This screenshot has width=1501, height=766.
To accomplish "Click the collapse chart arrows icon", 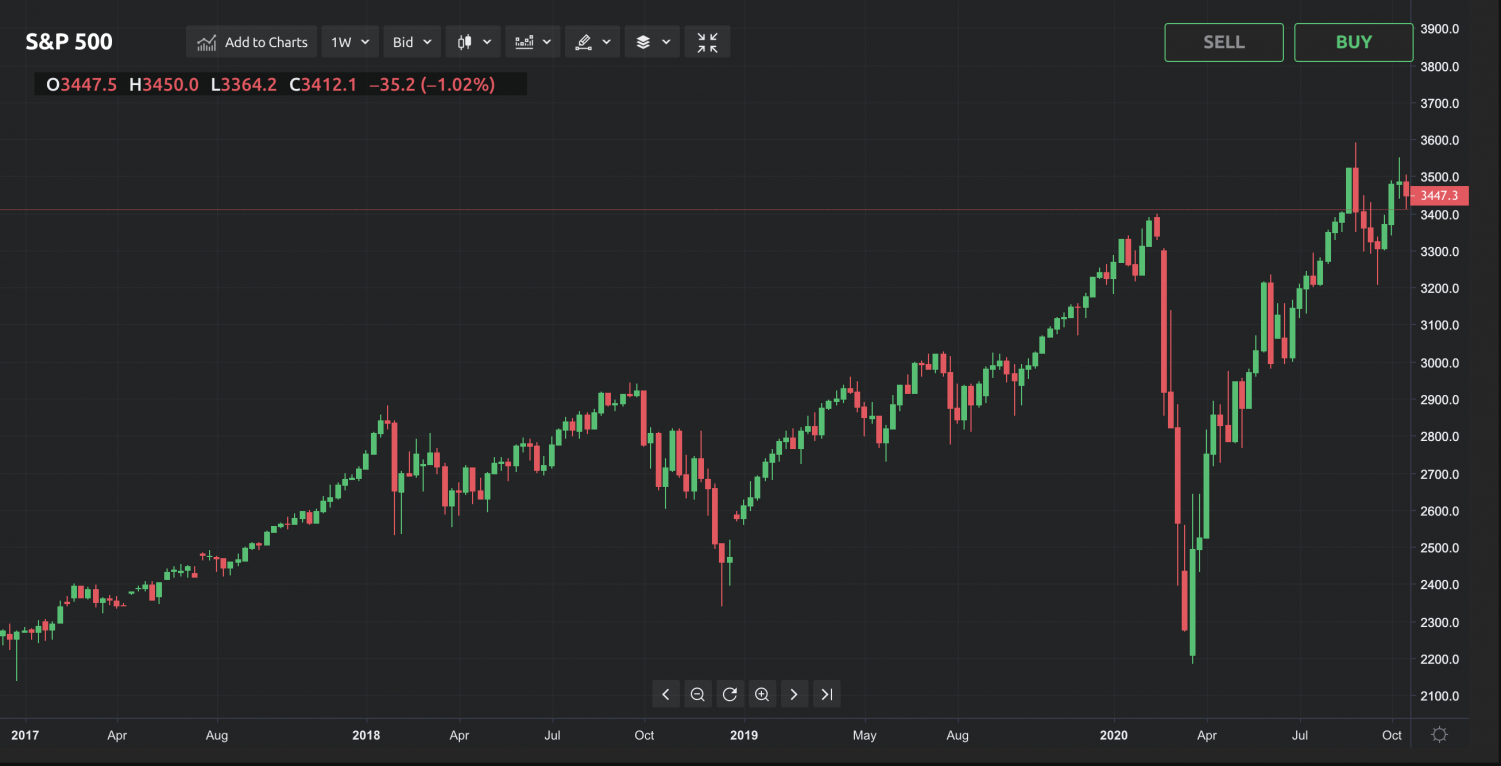I will pyautogui.click(x=707, y=42).
